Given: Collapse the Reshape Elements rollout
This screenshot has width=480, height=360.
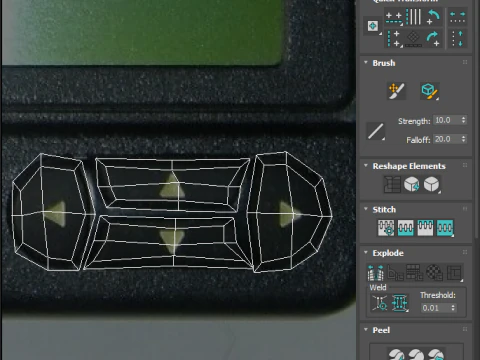Looking at the screenshot, I should click(x=366, y=166).
